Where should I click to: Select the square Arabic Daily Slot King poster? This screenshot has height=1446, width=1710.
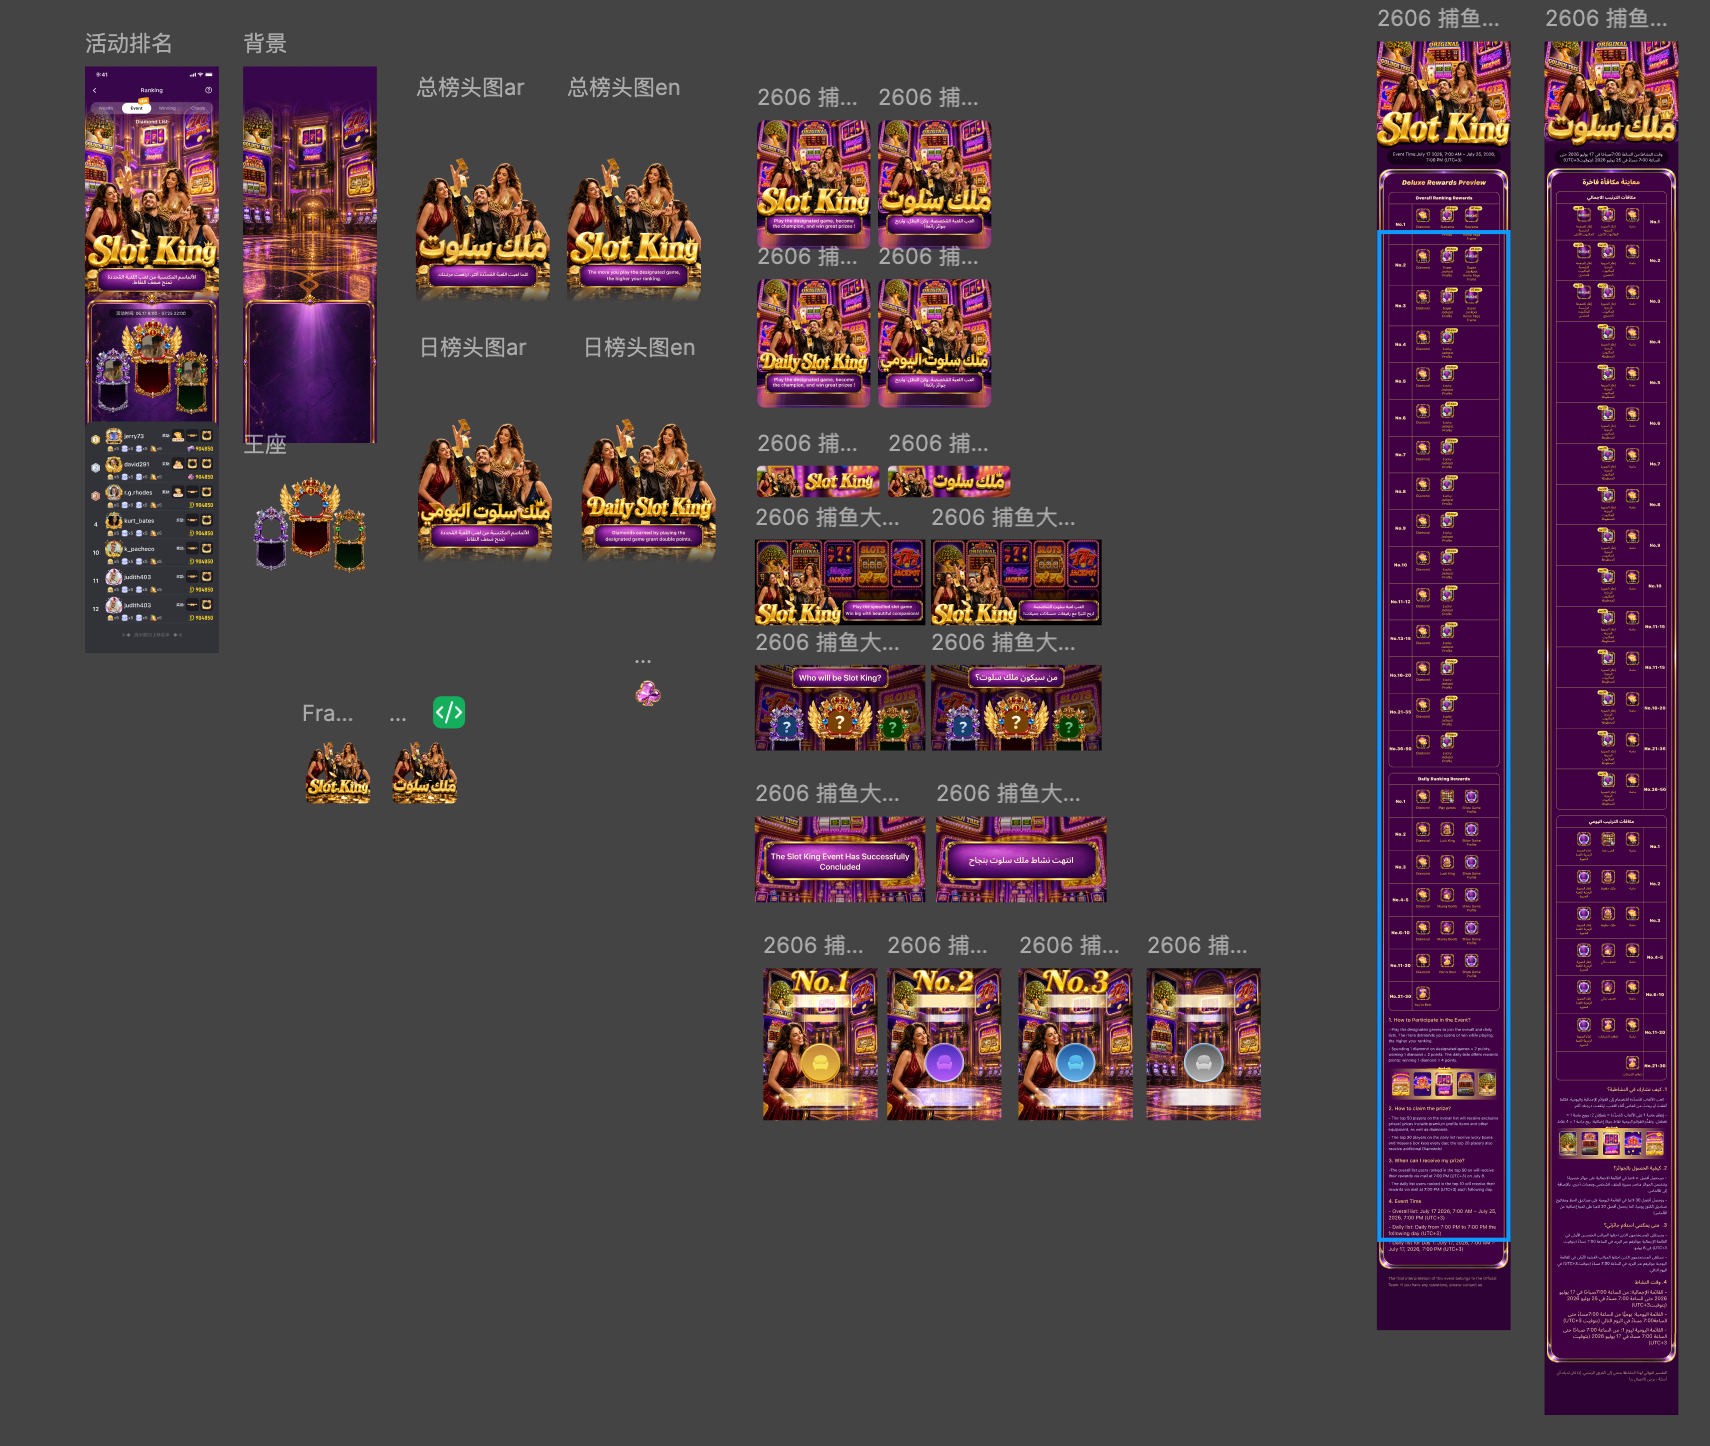point(935,343)
